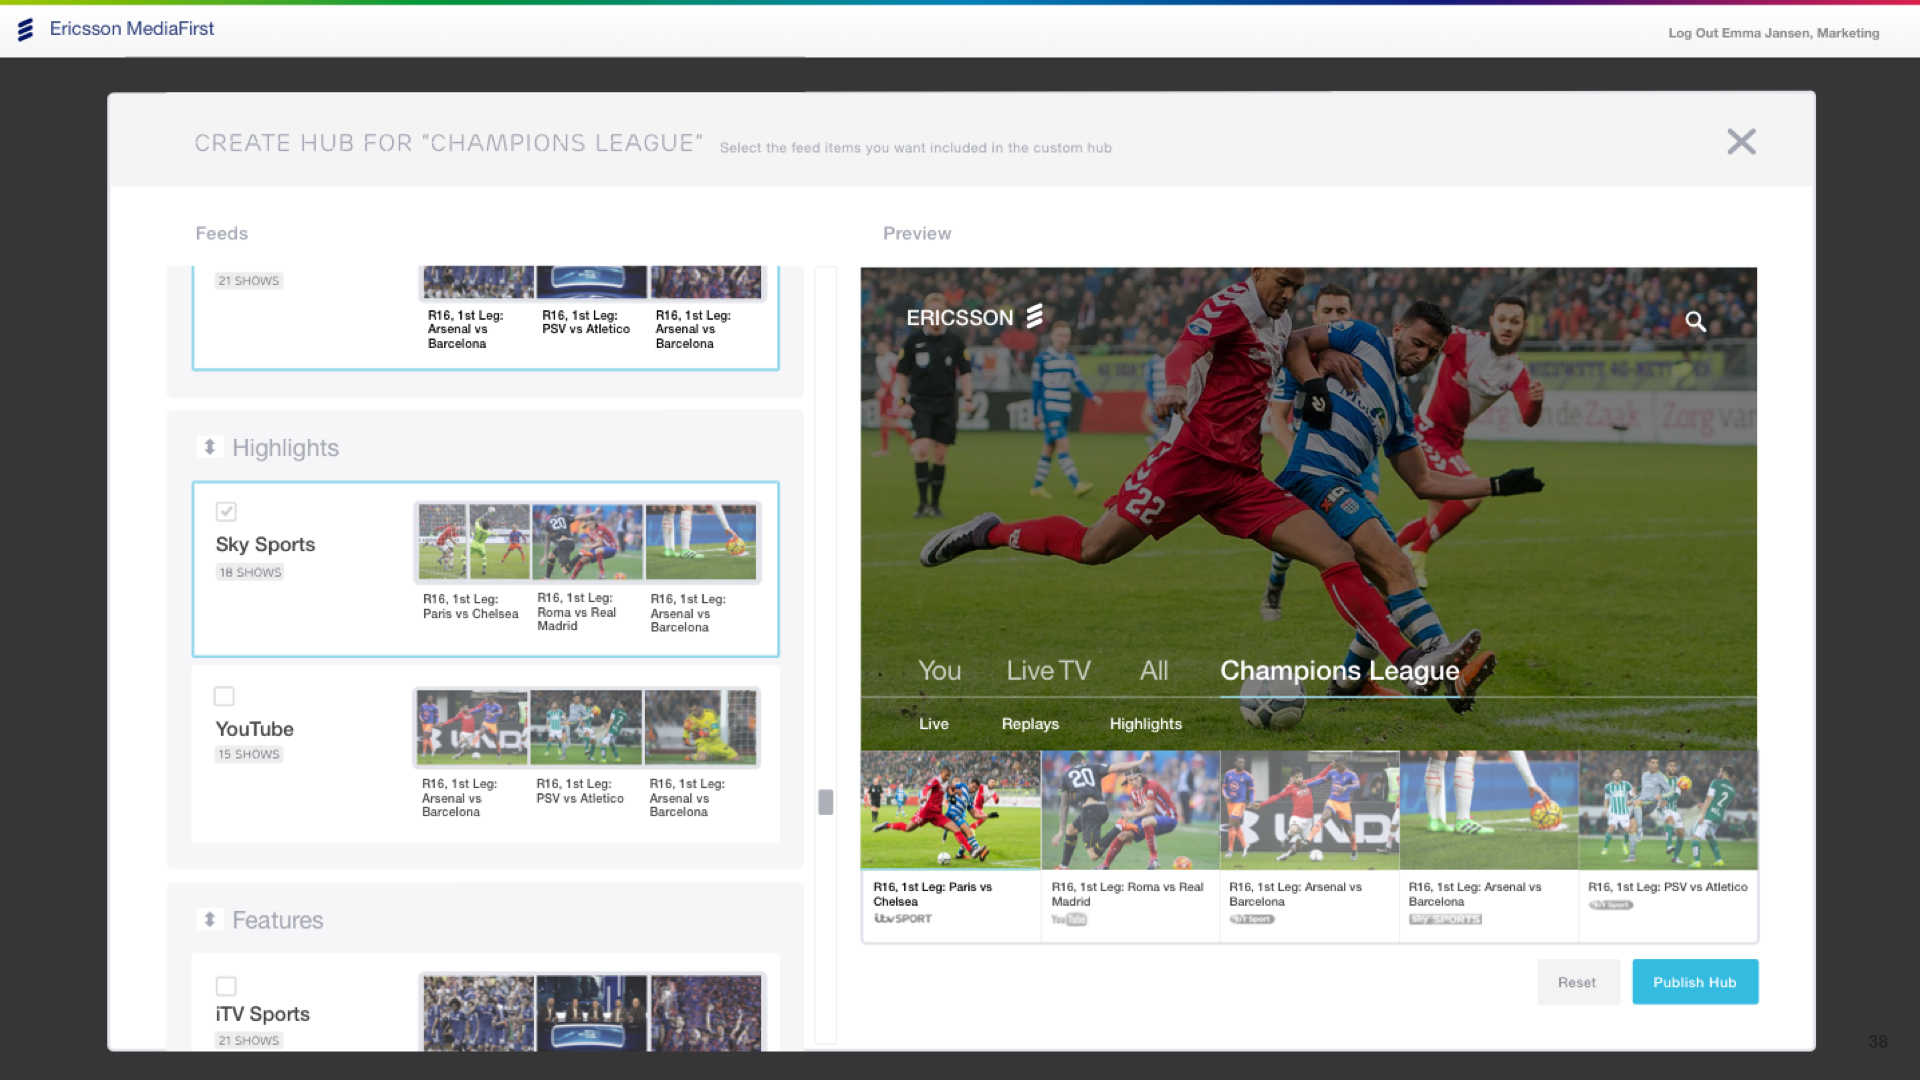1920x1080 pixels.
Task: Check the YouTube feed checkbox
Action: (x=224, y=696)
